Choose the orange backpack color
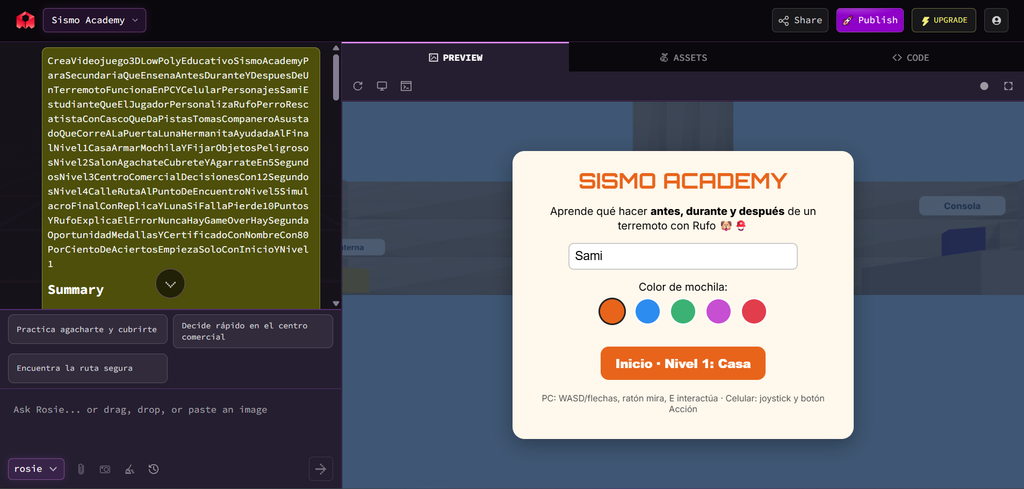Screen dimensions: 1024x489 click(x=612, y=311)
